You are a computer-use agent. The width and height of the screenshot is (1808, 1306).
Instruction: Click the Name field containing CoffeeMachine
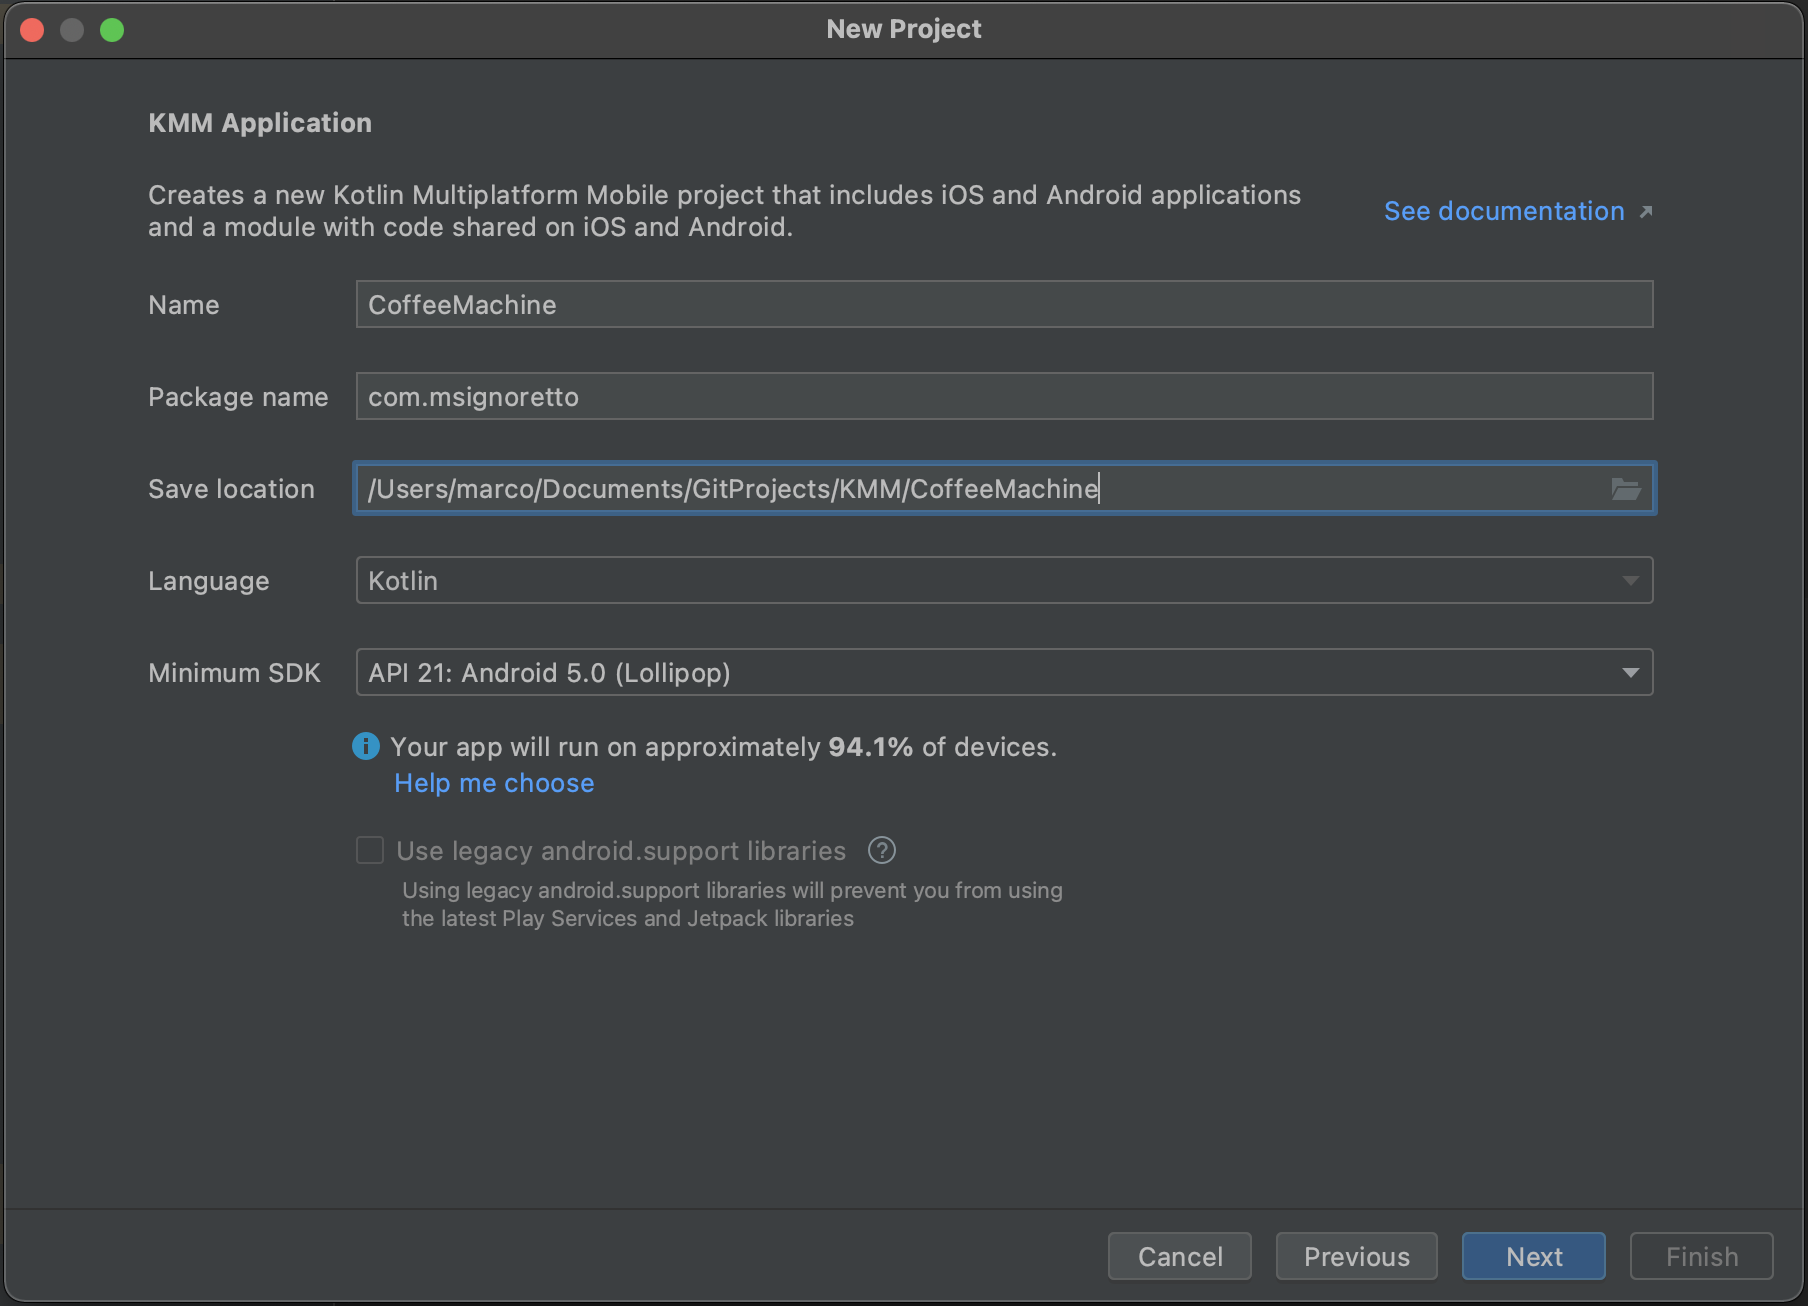1003,305
